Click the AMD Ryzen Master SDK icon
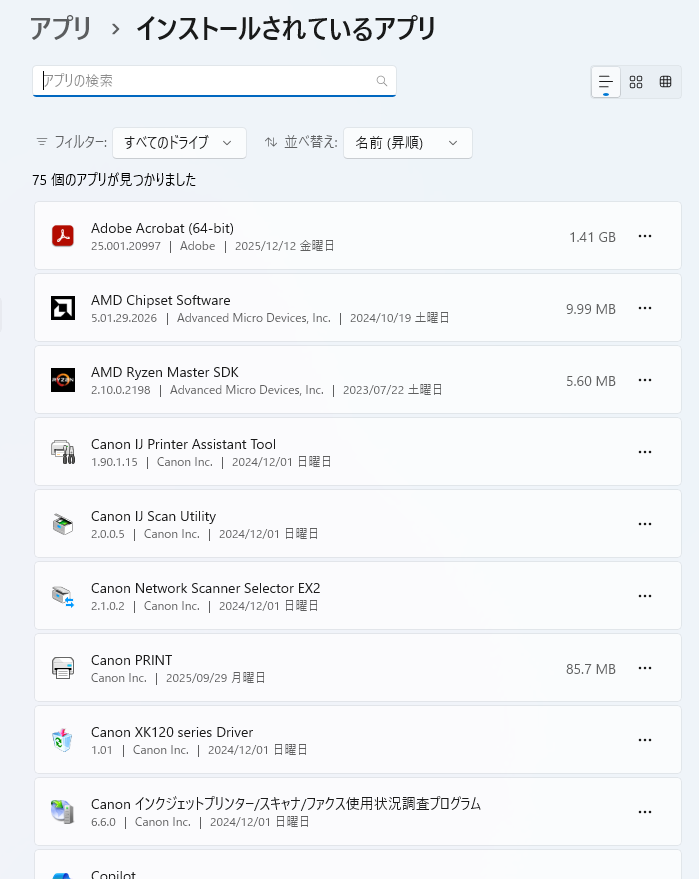The image size is (699, 879). coord(63,380)
